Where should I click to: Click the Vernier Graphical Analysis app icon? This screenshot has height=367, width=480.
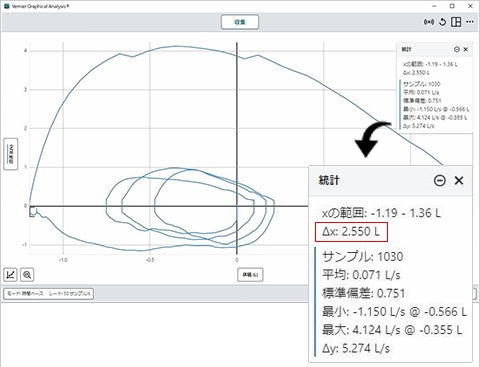tap(7, 6)
